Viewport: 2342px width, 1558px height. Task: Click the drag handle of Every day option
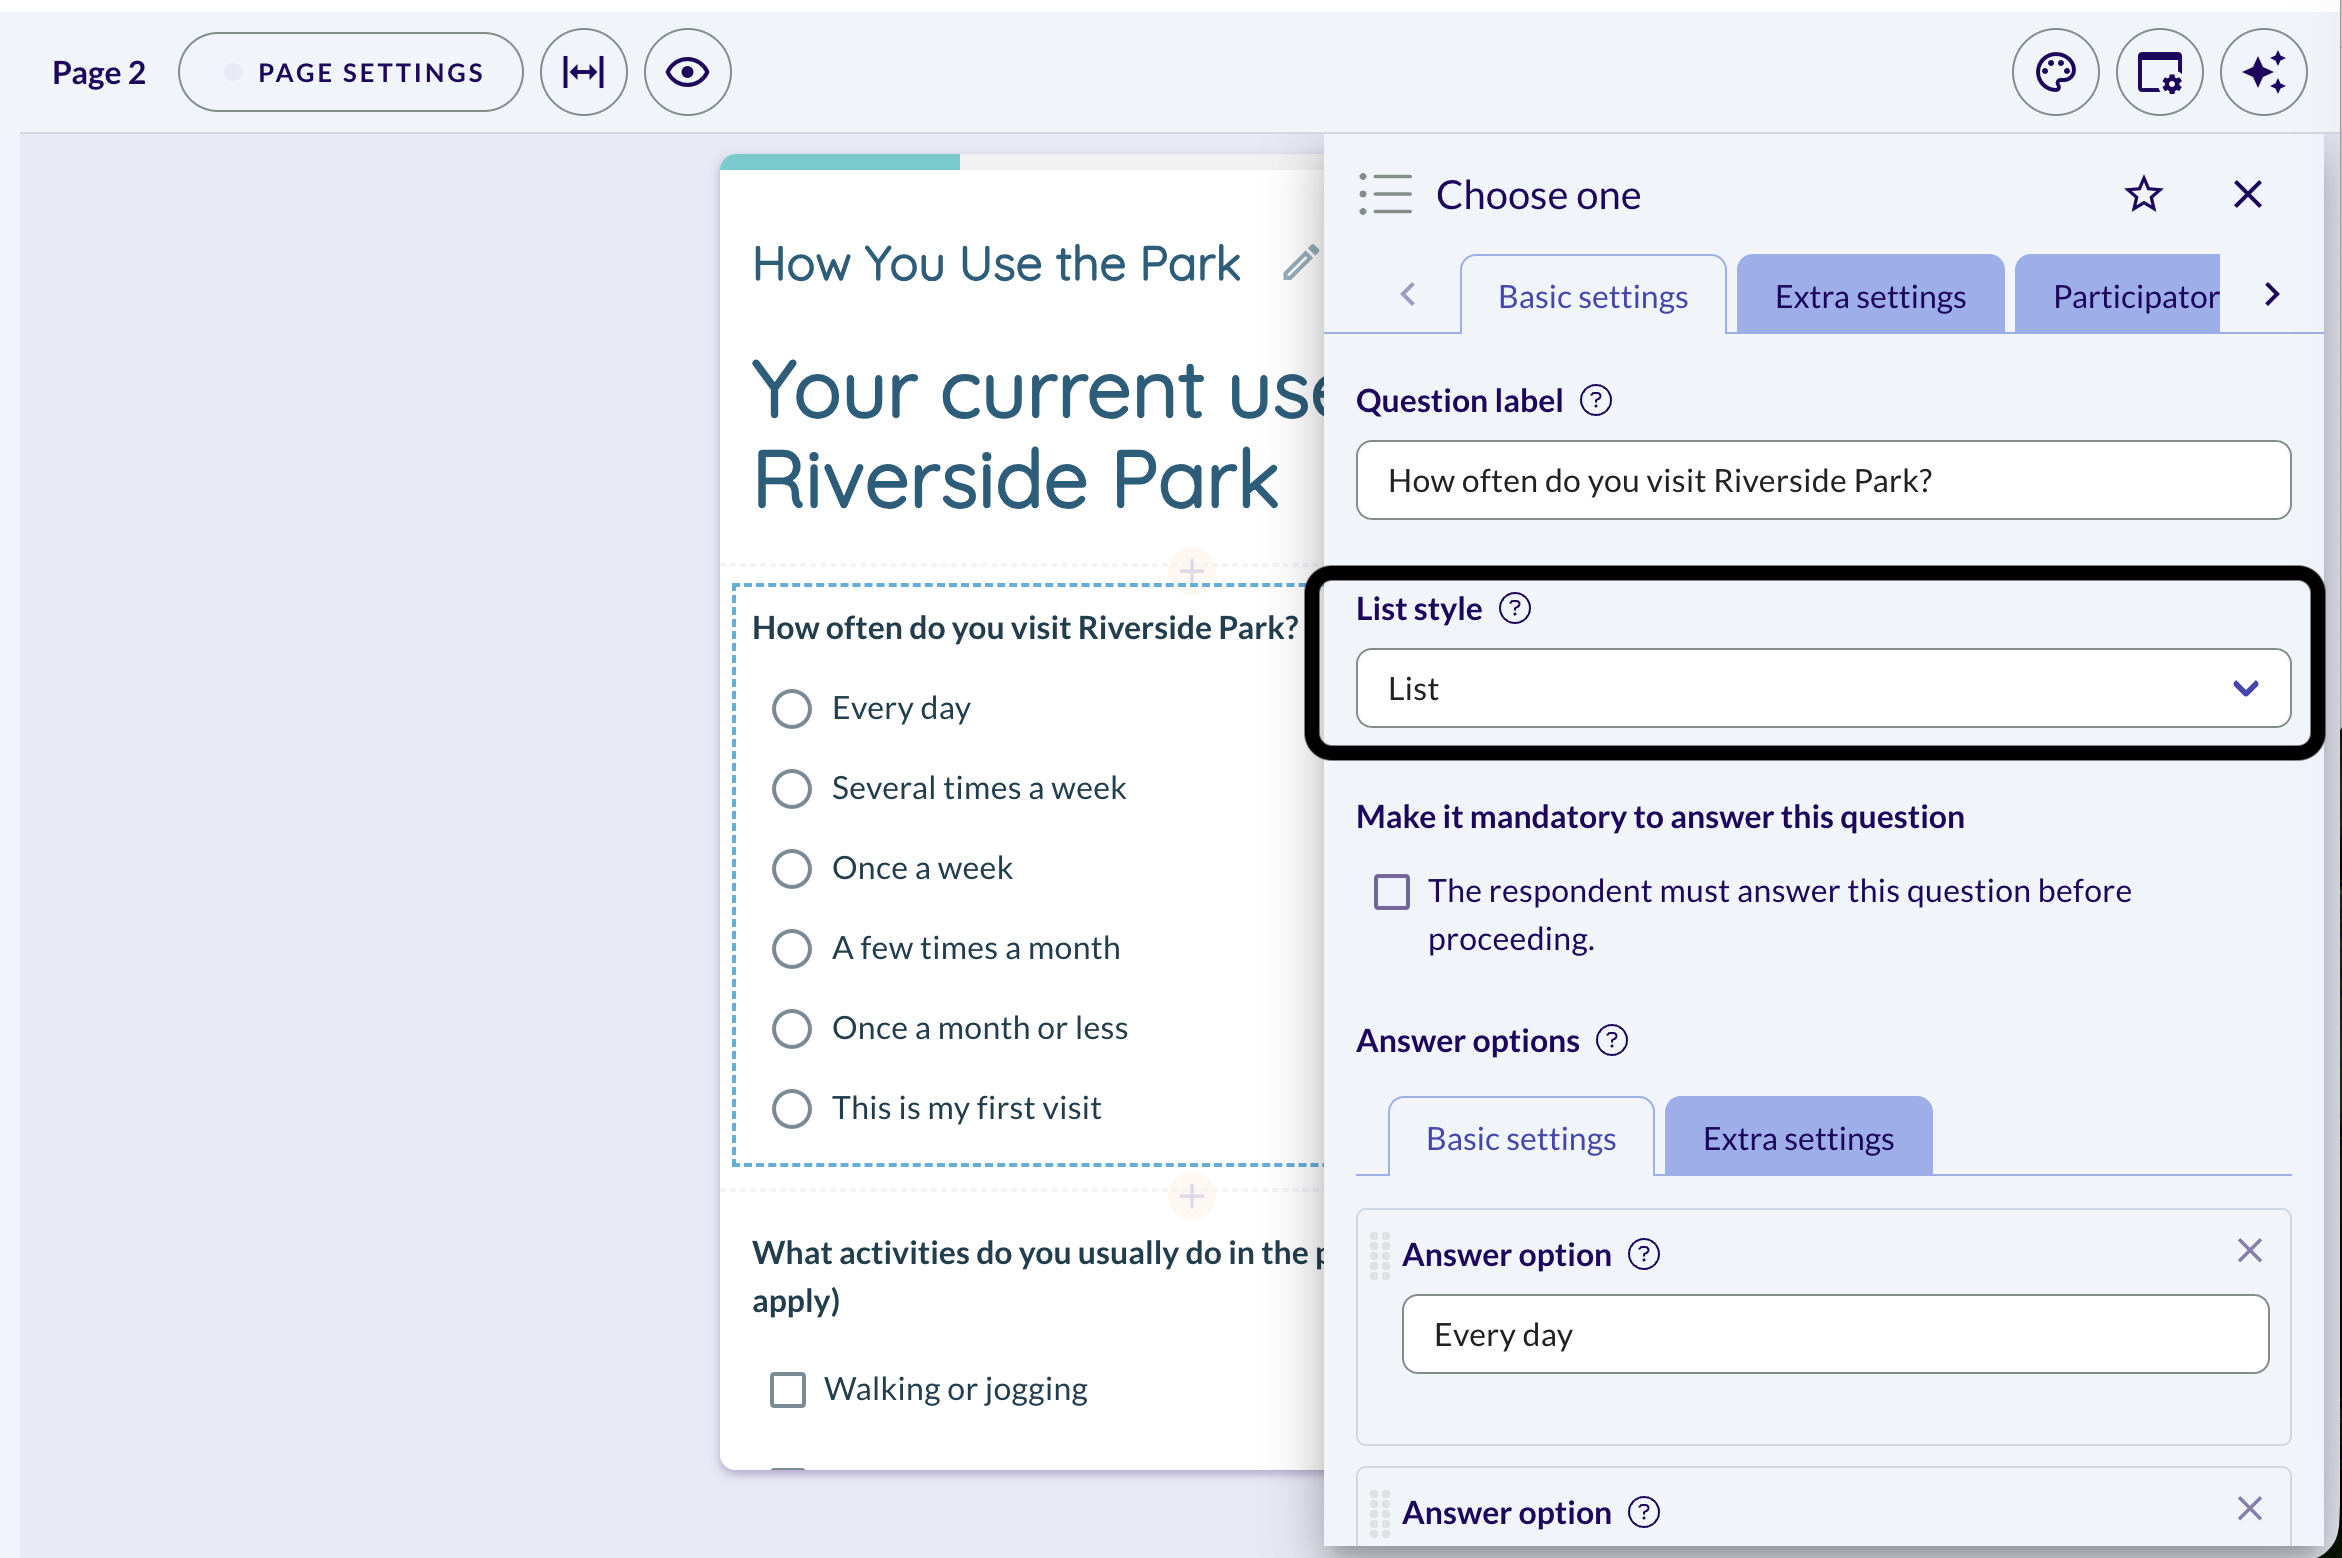click(x=1379, y=1255)
